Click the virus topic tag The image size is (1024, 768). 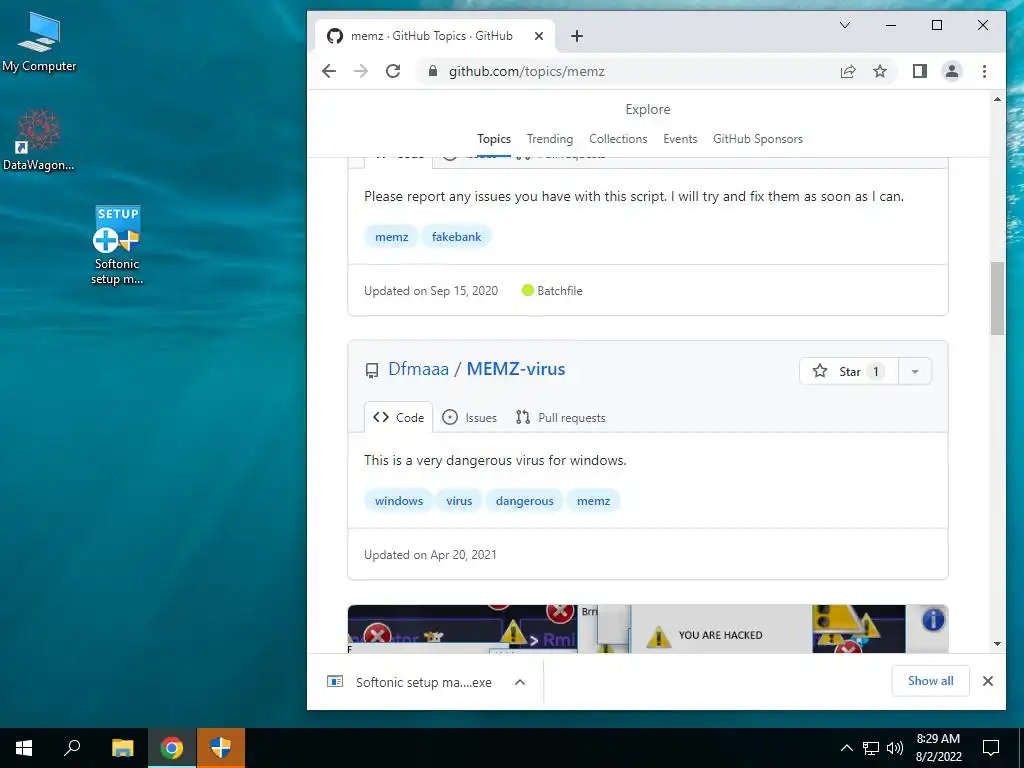(459, 501)
